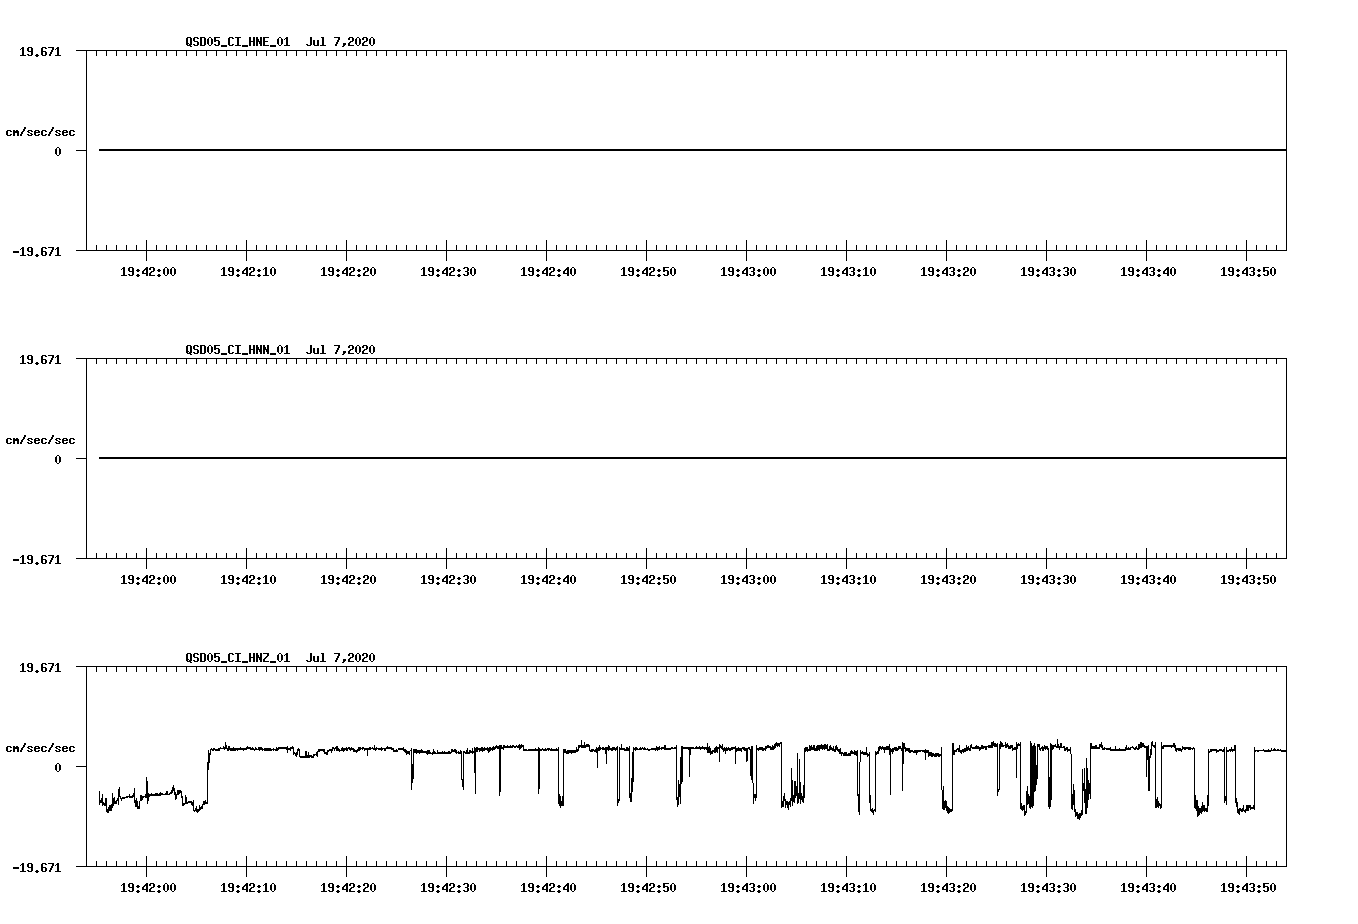Screen dimensions: 1358x924
Task: Click 19:42:00 time label under HNE plot
Action: [x=148, y=271]
